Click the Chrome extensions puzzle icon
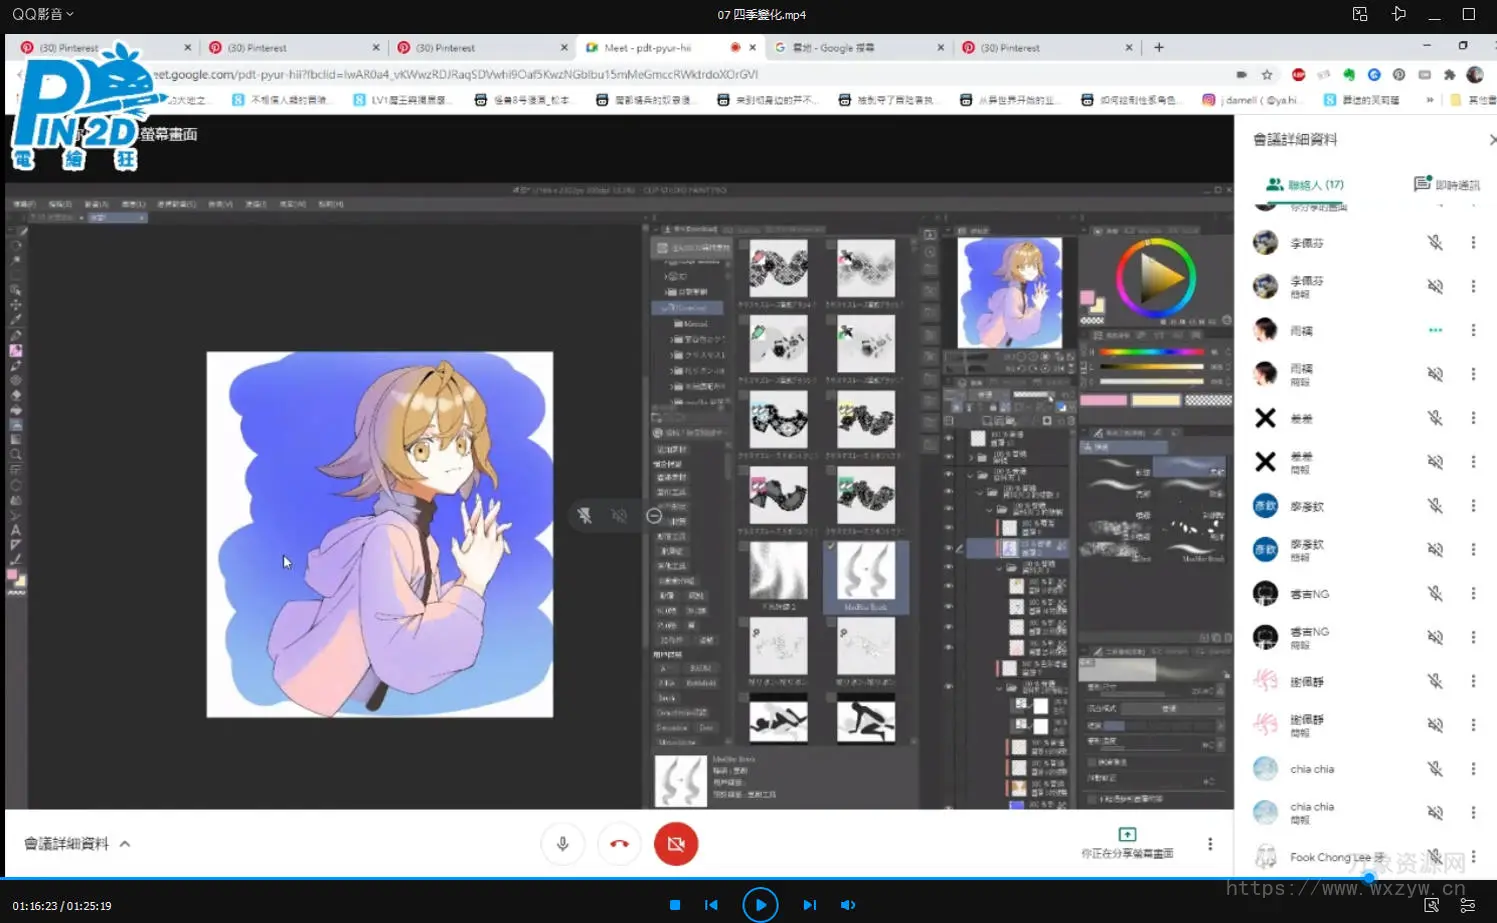Screen dimensions: 1497x923 [x=1449, y=75]
